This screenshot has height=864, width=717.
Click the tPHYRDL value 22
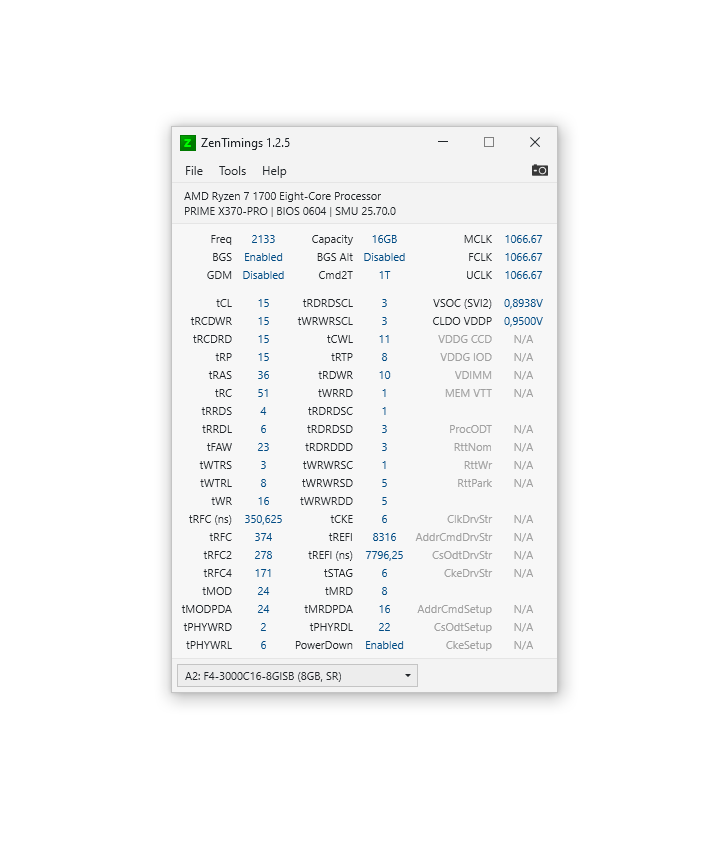[384, 627]
